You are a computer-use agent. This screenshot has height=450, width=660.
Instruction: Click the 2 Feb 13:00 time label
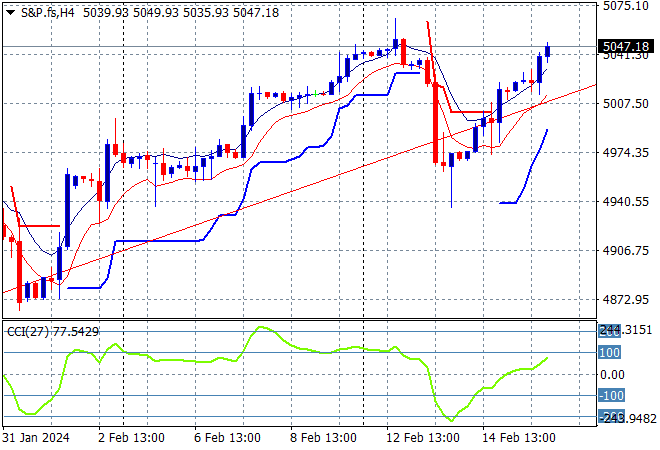[131, 438]
